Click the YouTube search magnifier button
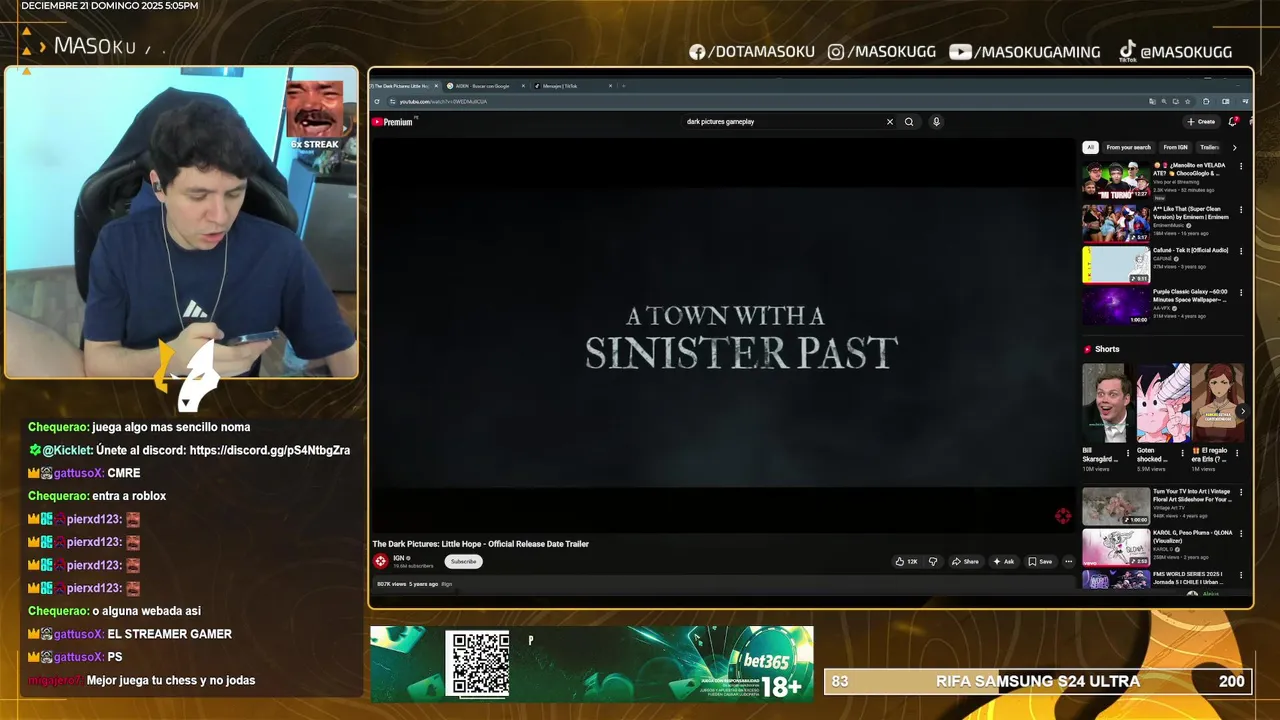Viewport: 1280px width, 720px height. pos(909,122)
